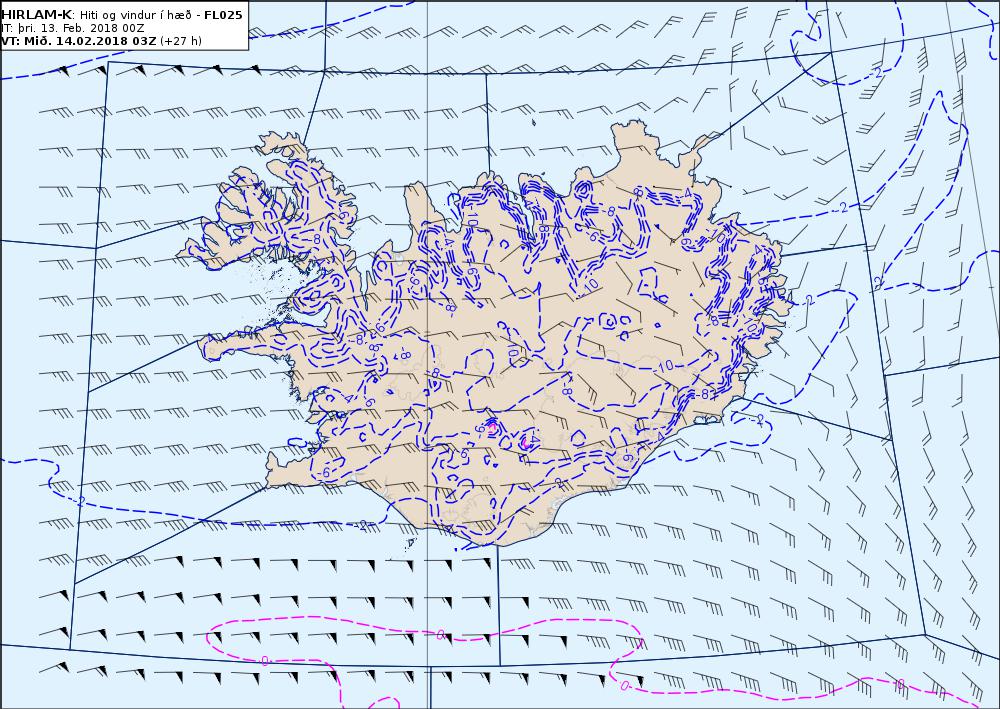Click the '(+27 h)' forecast offset text
The height and width of the screenshot is (709, 1000).
pos(180,41)
